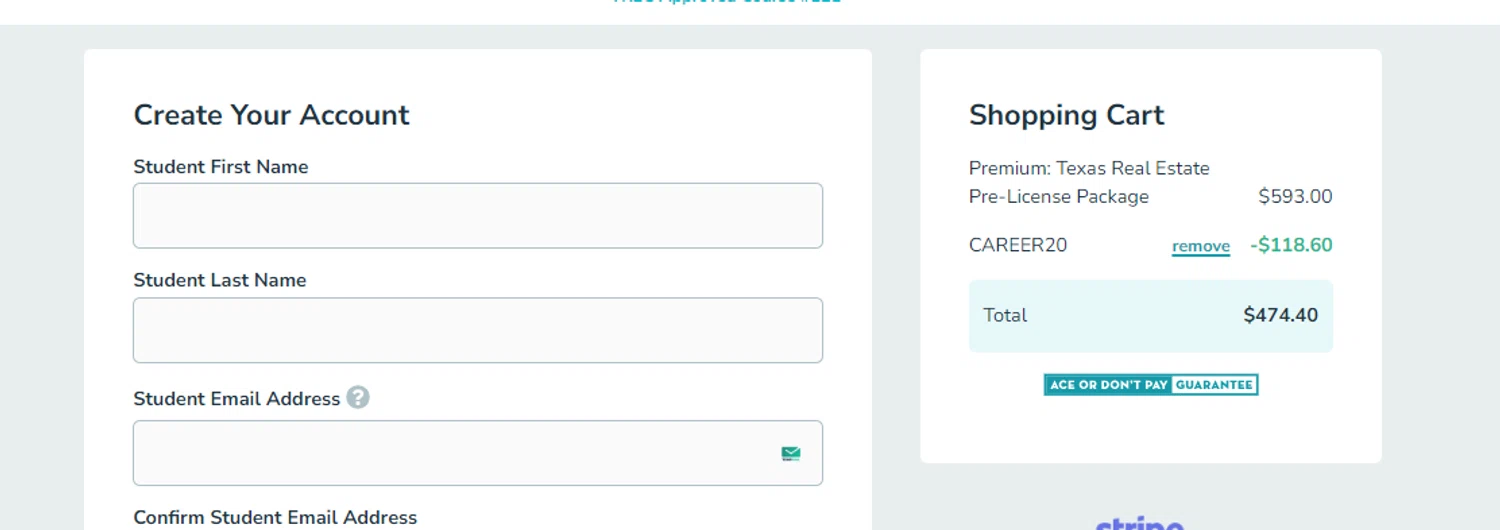Viewport: 1500px width, 530px height.
Task: Click the Shopping Cart heading
Action: click(x=1067, y=115)
